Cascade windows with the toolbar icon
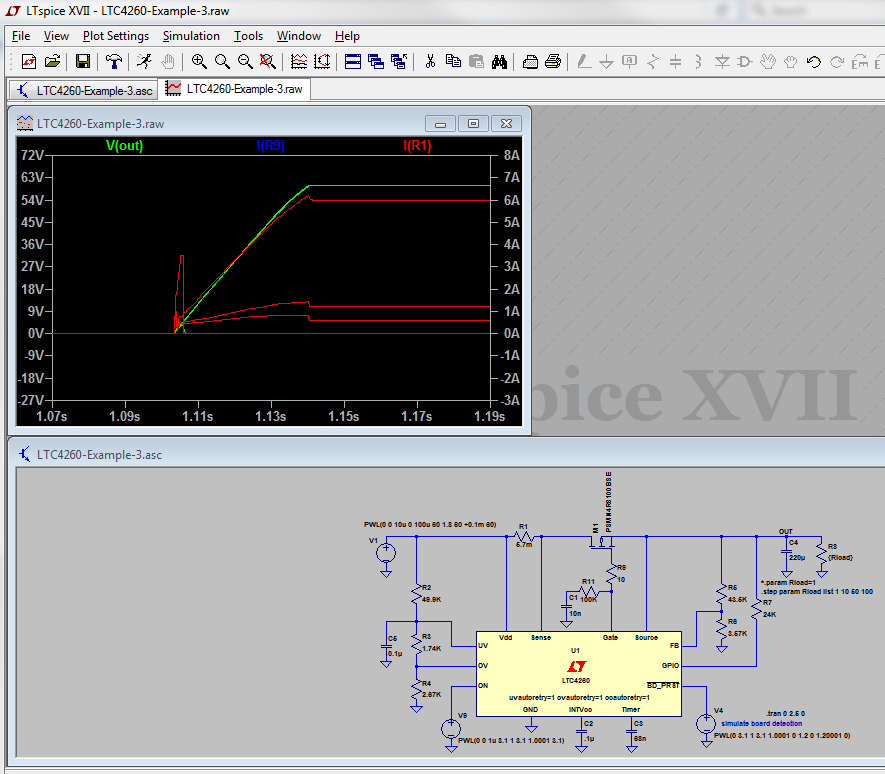 tap(376, 61)
